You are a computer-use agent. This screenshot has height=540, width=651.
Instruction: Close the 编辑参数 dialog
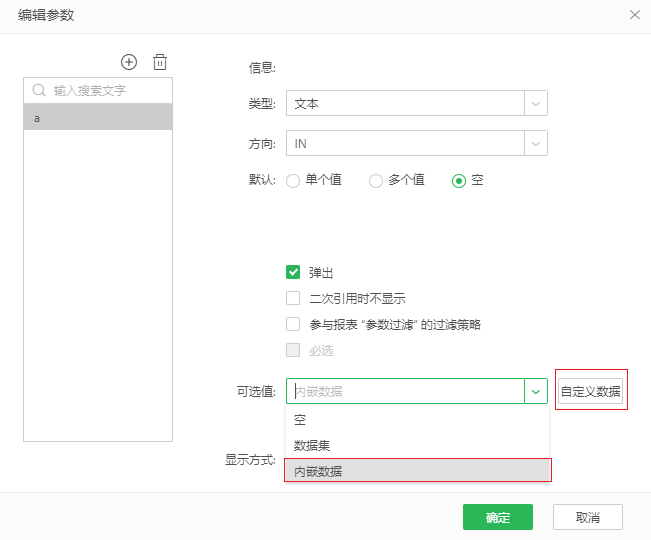tap(634, 15)
